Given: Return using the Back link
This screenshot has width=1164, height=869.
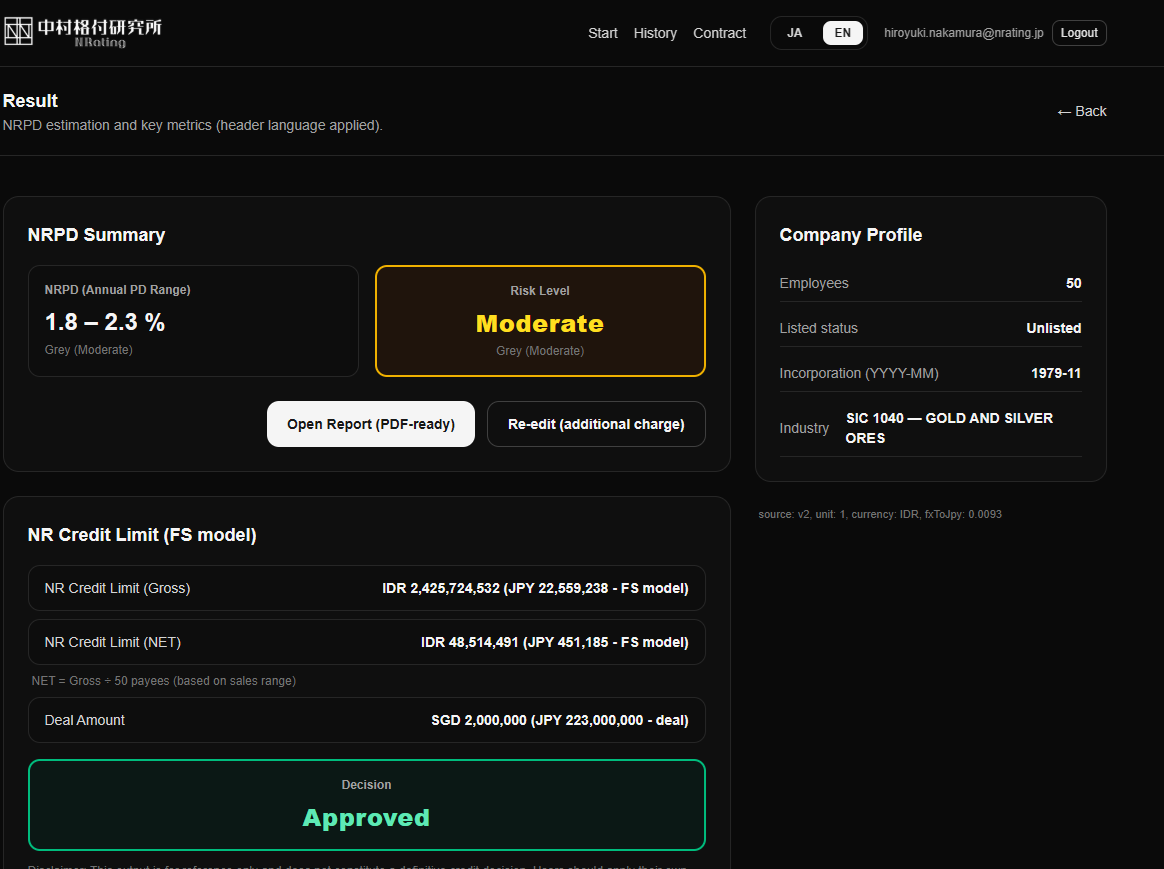Looking at the screenshot, I should (1081, 111).
